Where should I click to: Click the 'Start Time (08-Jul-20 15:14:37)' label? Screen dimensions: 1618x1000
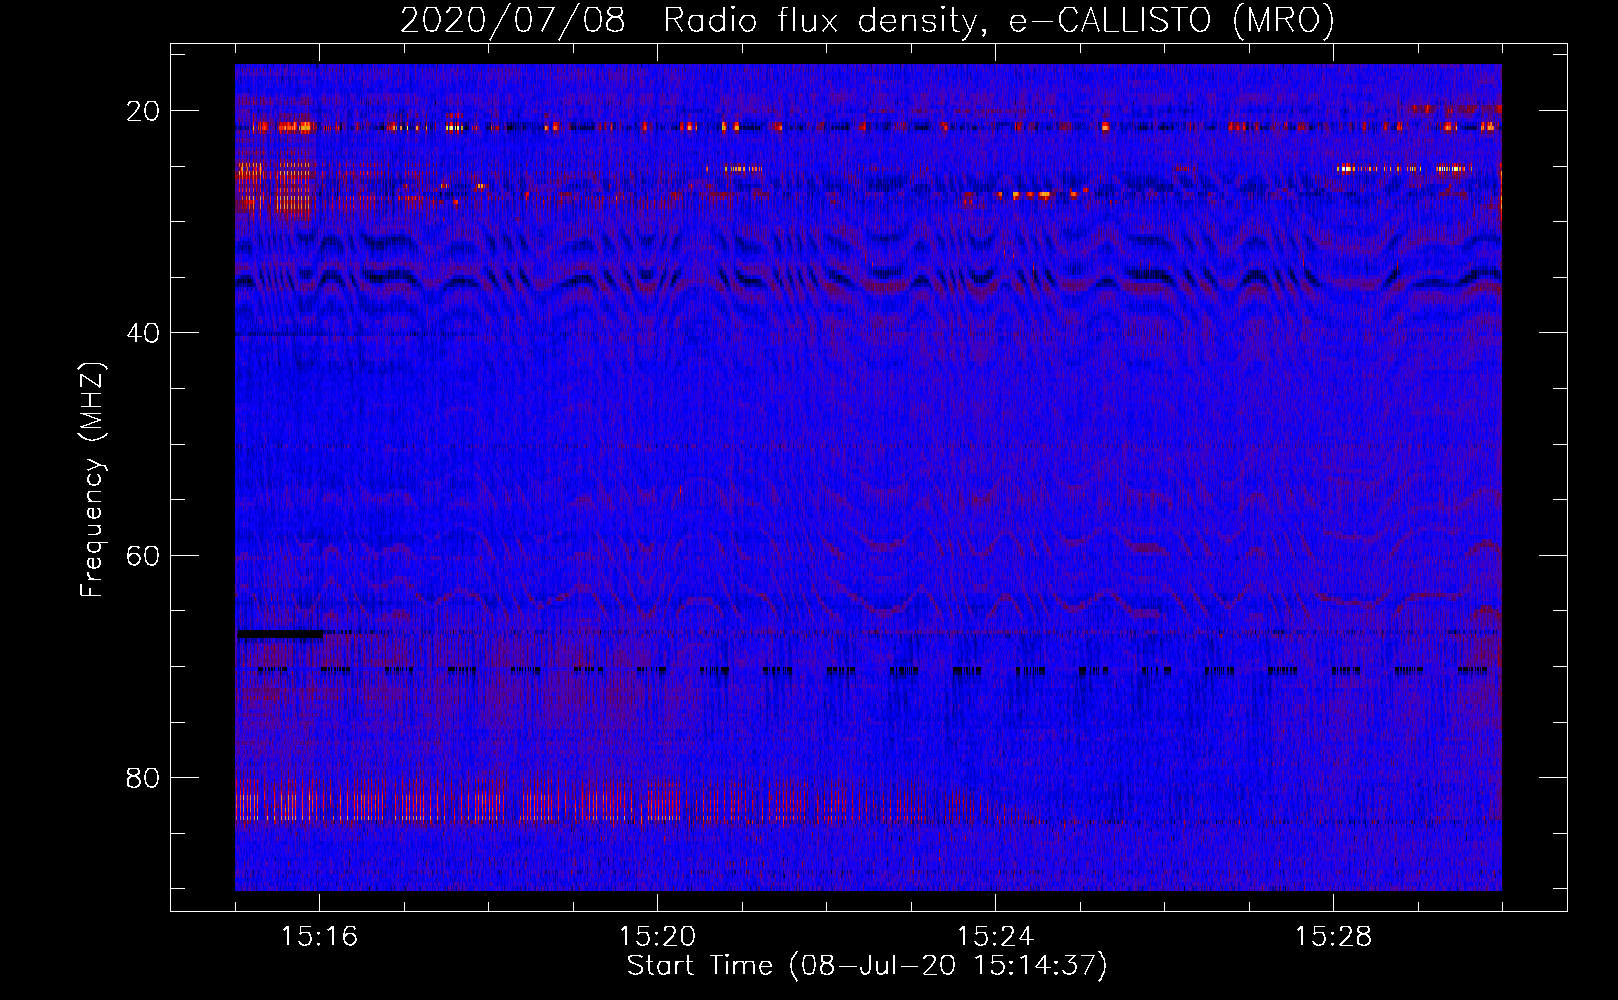coord(867,966)
